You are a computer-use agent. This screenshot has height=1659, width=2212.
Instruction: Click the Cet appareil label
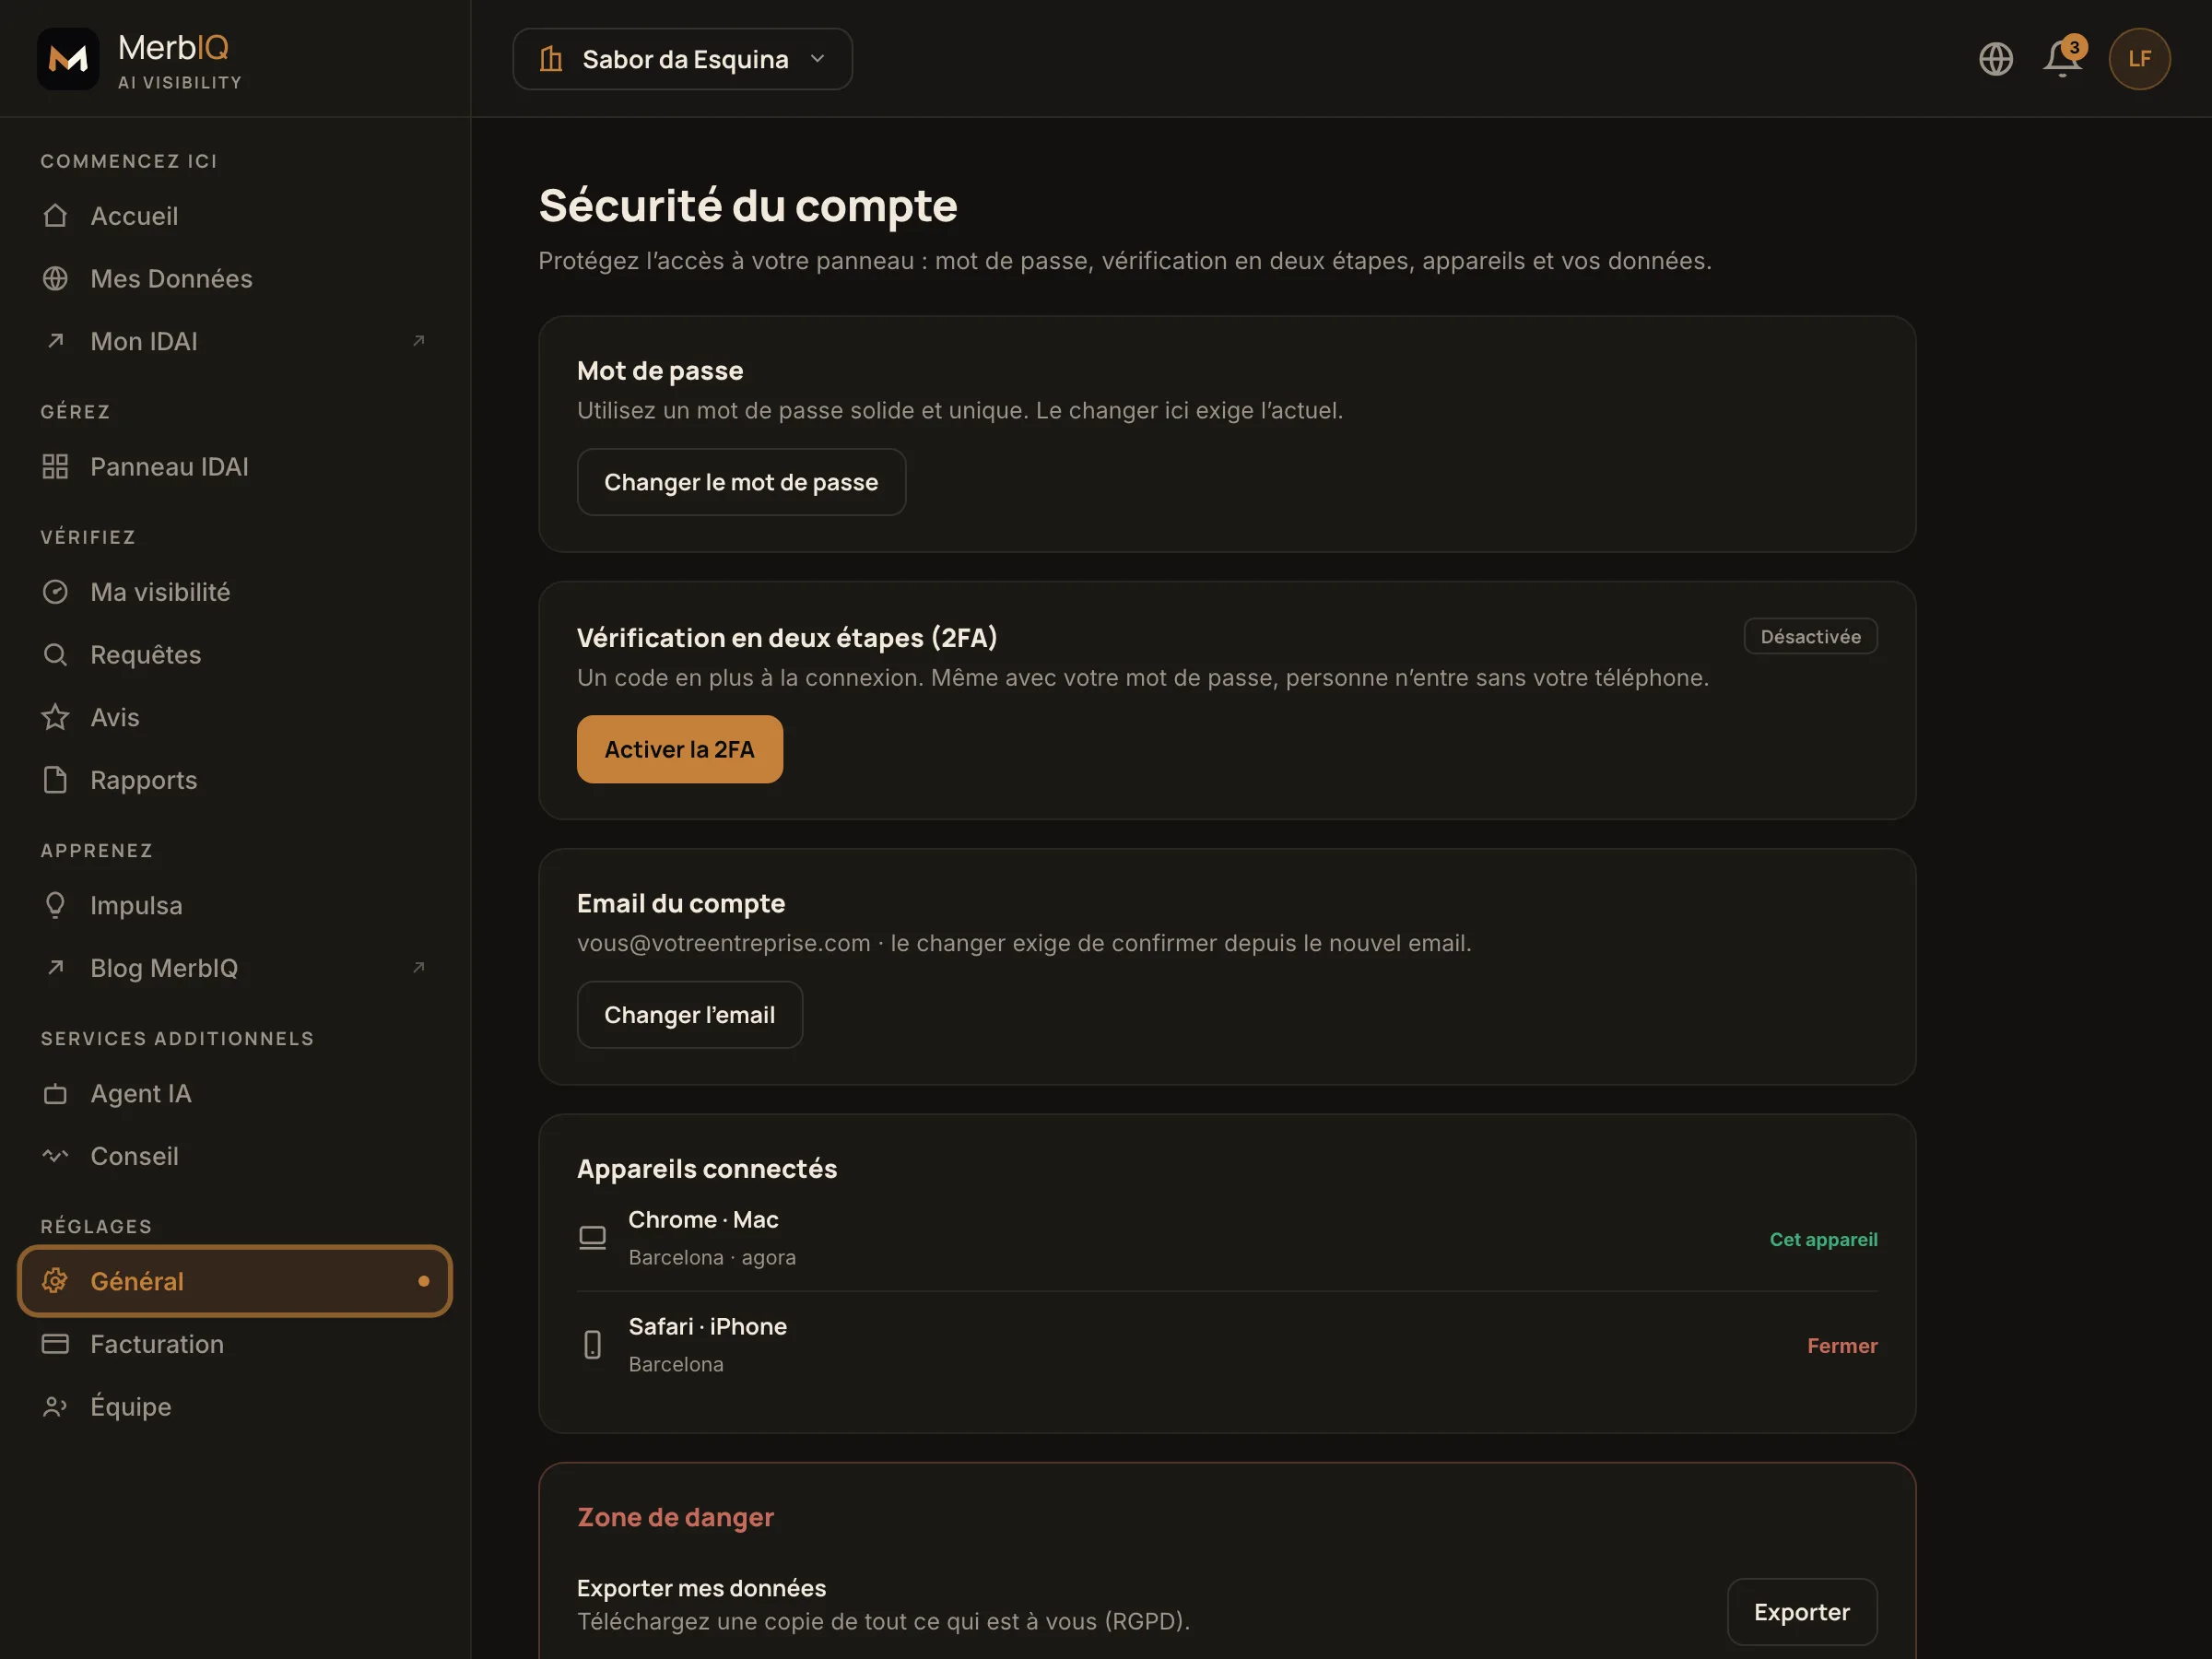(x=1823, y=1239)
